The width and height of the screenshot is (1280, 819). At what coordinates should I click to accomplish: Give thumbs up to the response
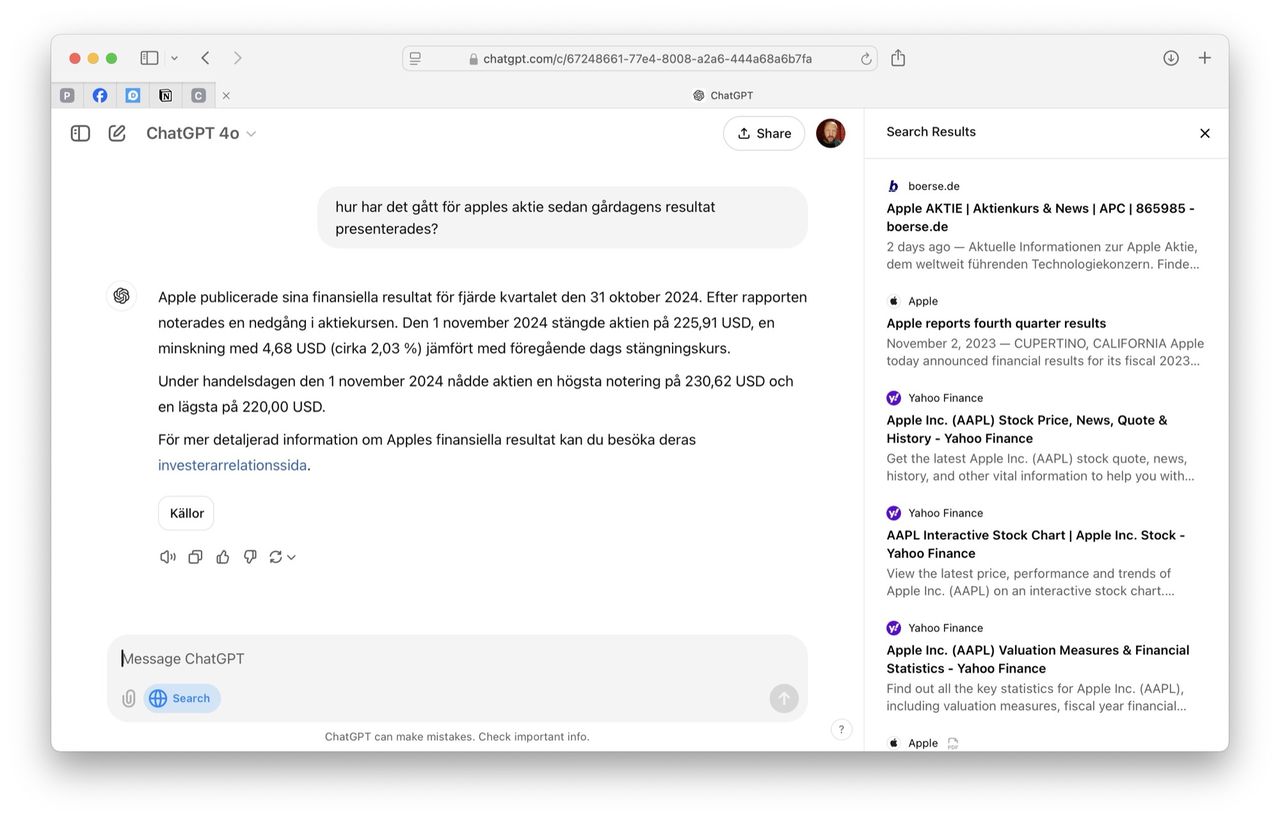pyautogui.click(x=222, y=557)
